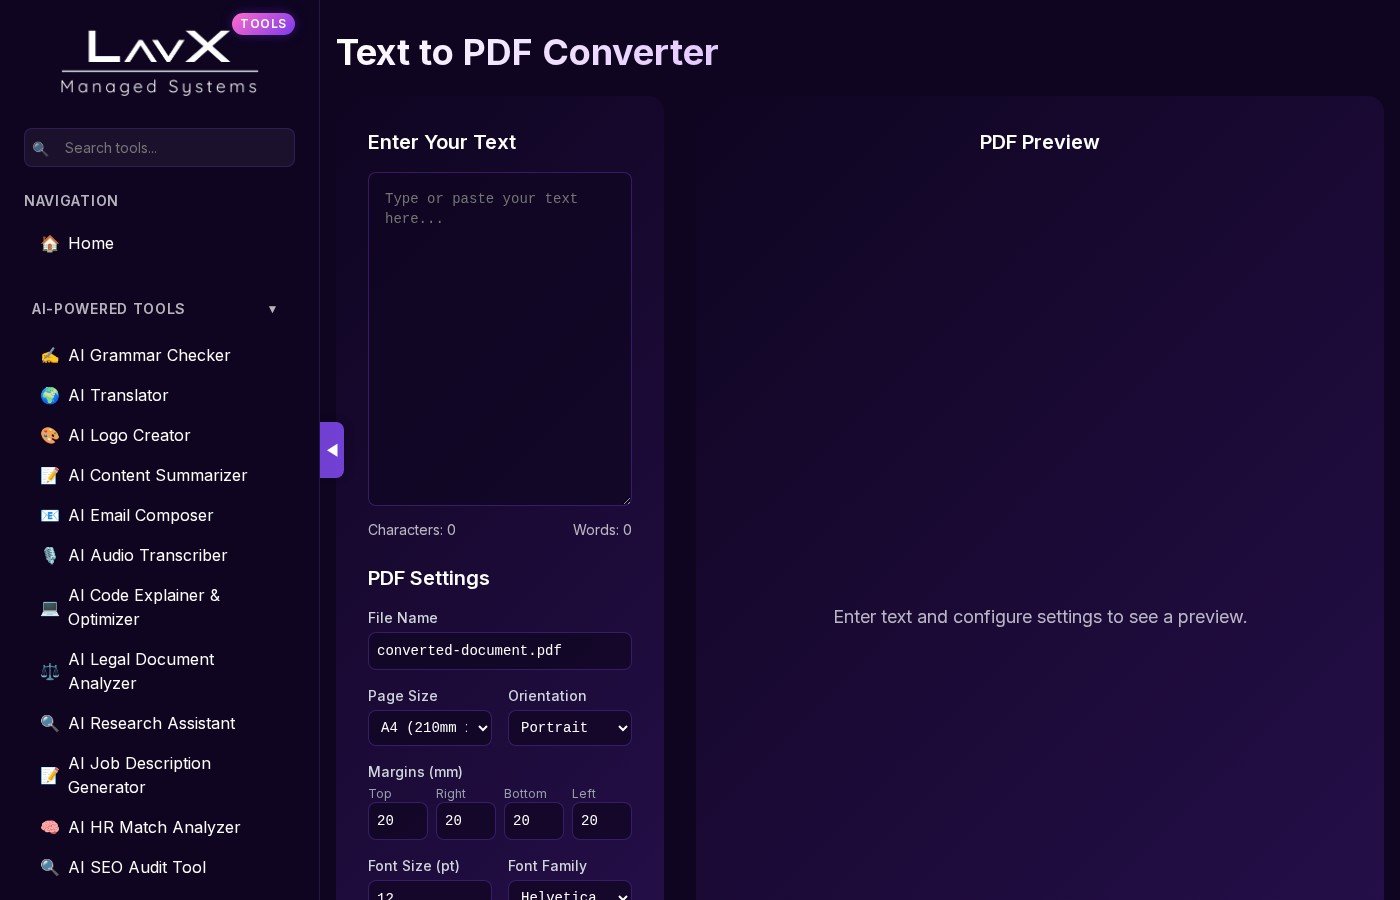Focus the Search tools field

coord(172,148)
